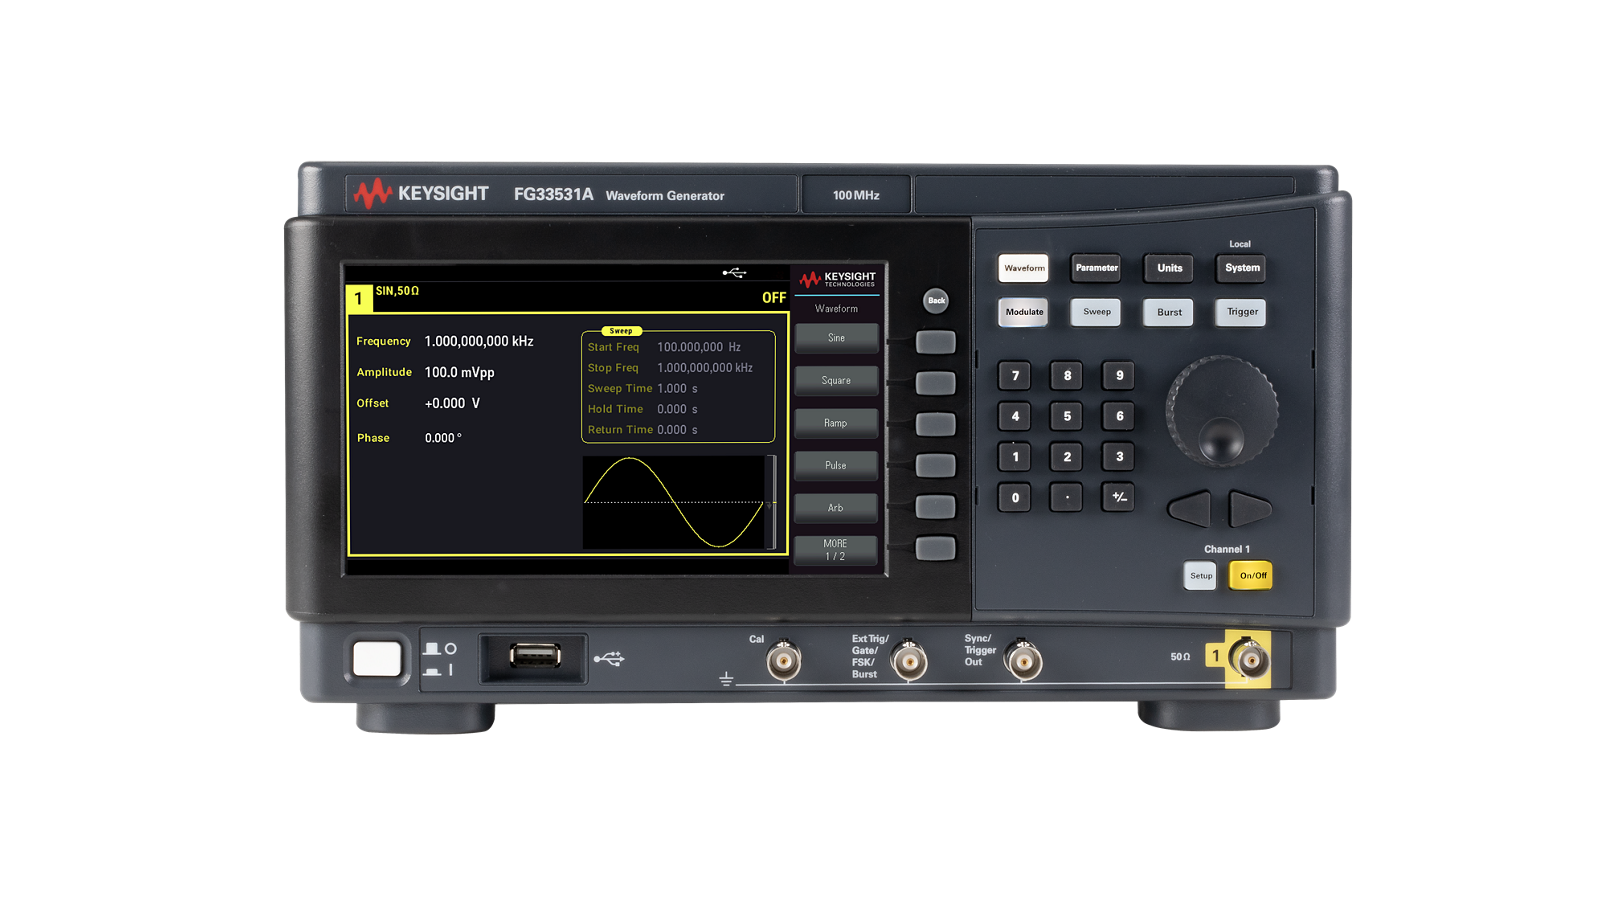Push the front-panel power button

click(377, 659)
